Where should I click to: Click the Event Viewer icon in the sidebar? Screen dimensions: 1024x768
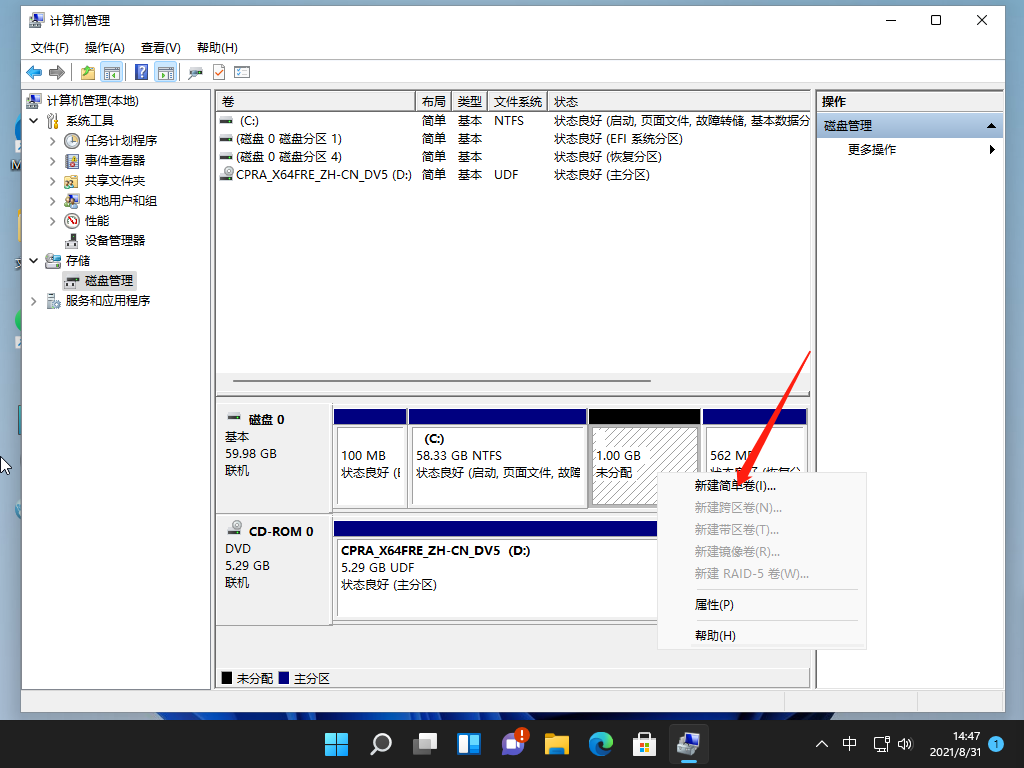72,160
